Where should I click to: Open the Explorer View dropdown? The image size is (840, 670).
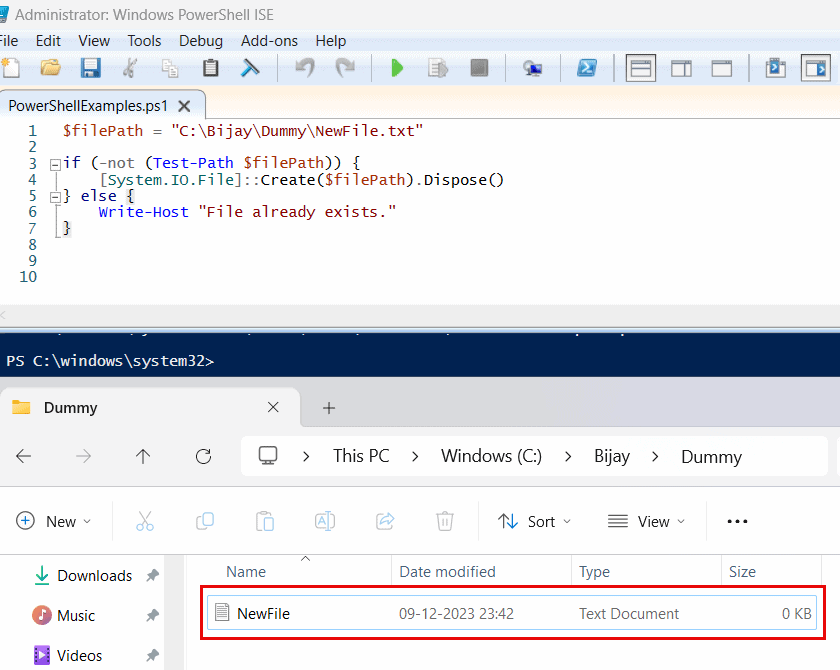point(646,521)
